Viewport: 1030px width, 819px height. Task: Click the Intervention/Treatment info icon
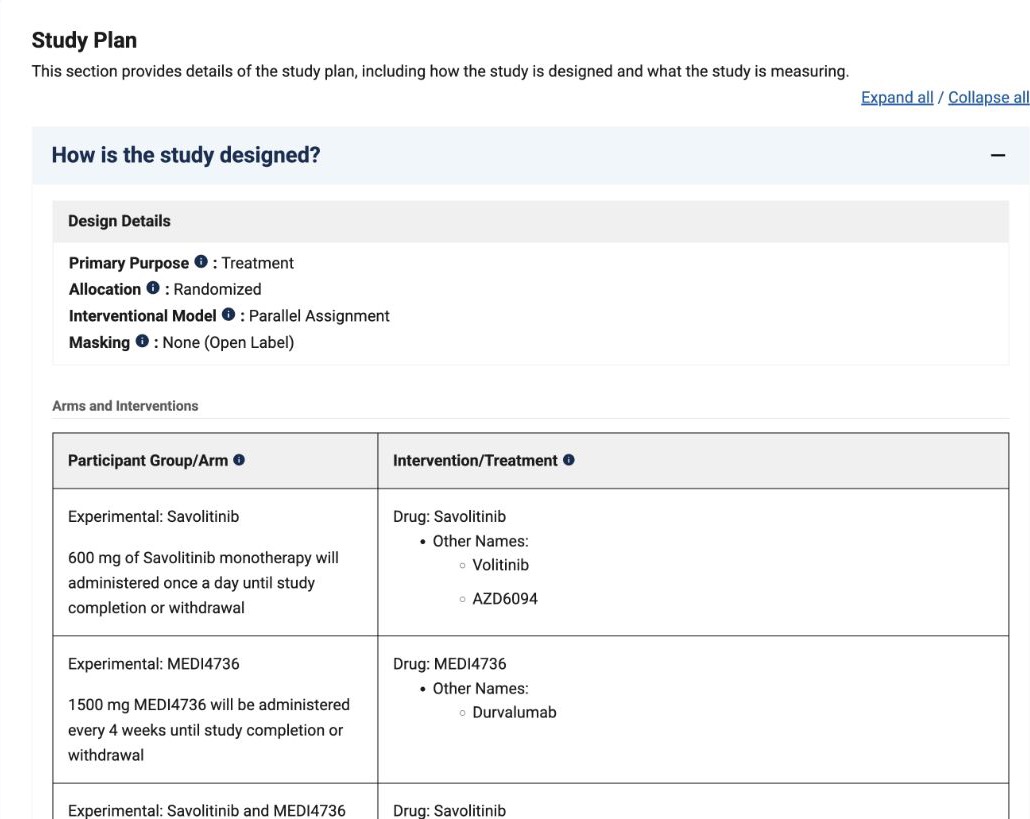click(x=569, y=460)
